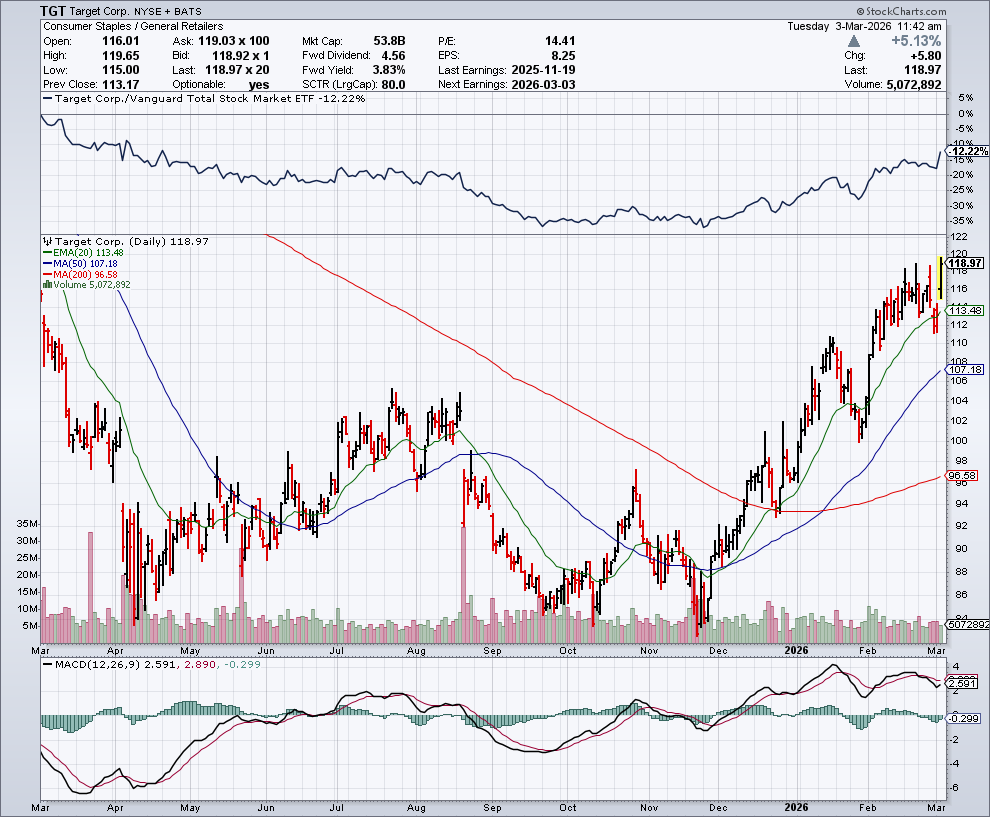990x817 pixels.
Task: Click the 107.18 MA(50) tag on right axis
Action: coord(965,369)
